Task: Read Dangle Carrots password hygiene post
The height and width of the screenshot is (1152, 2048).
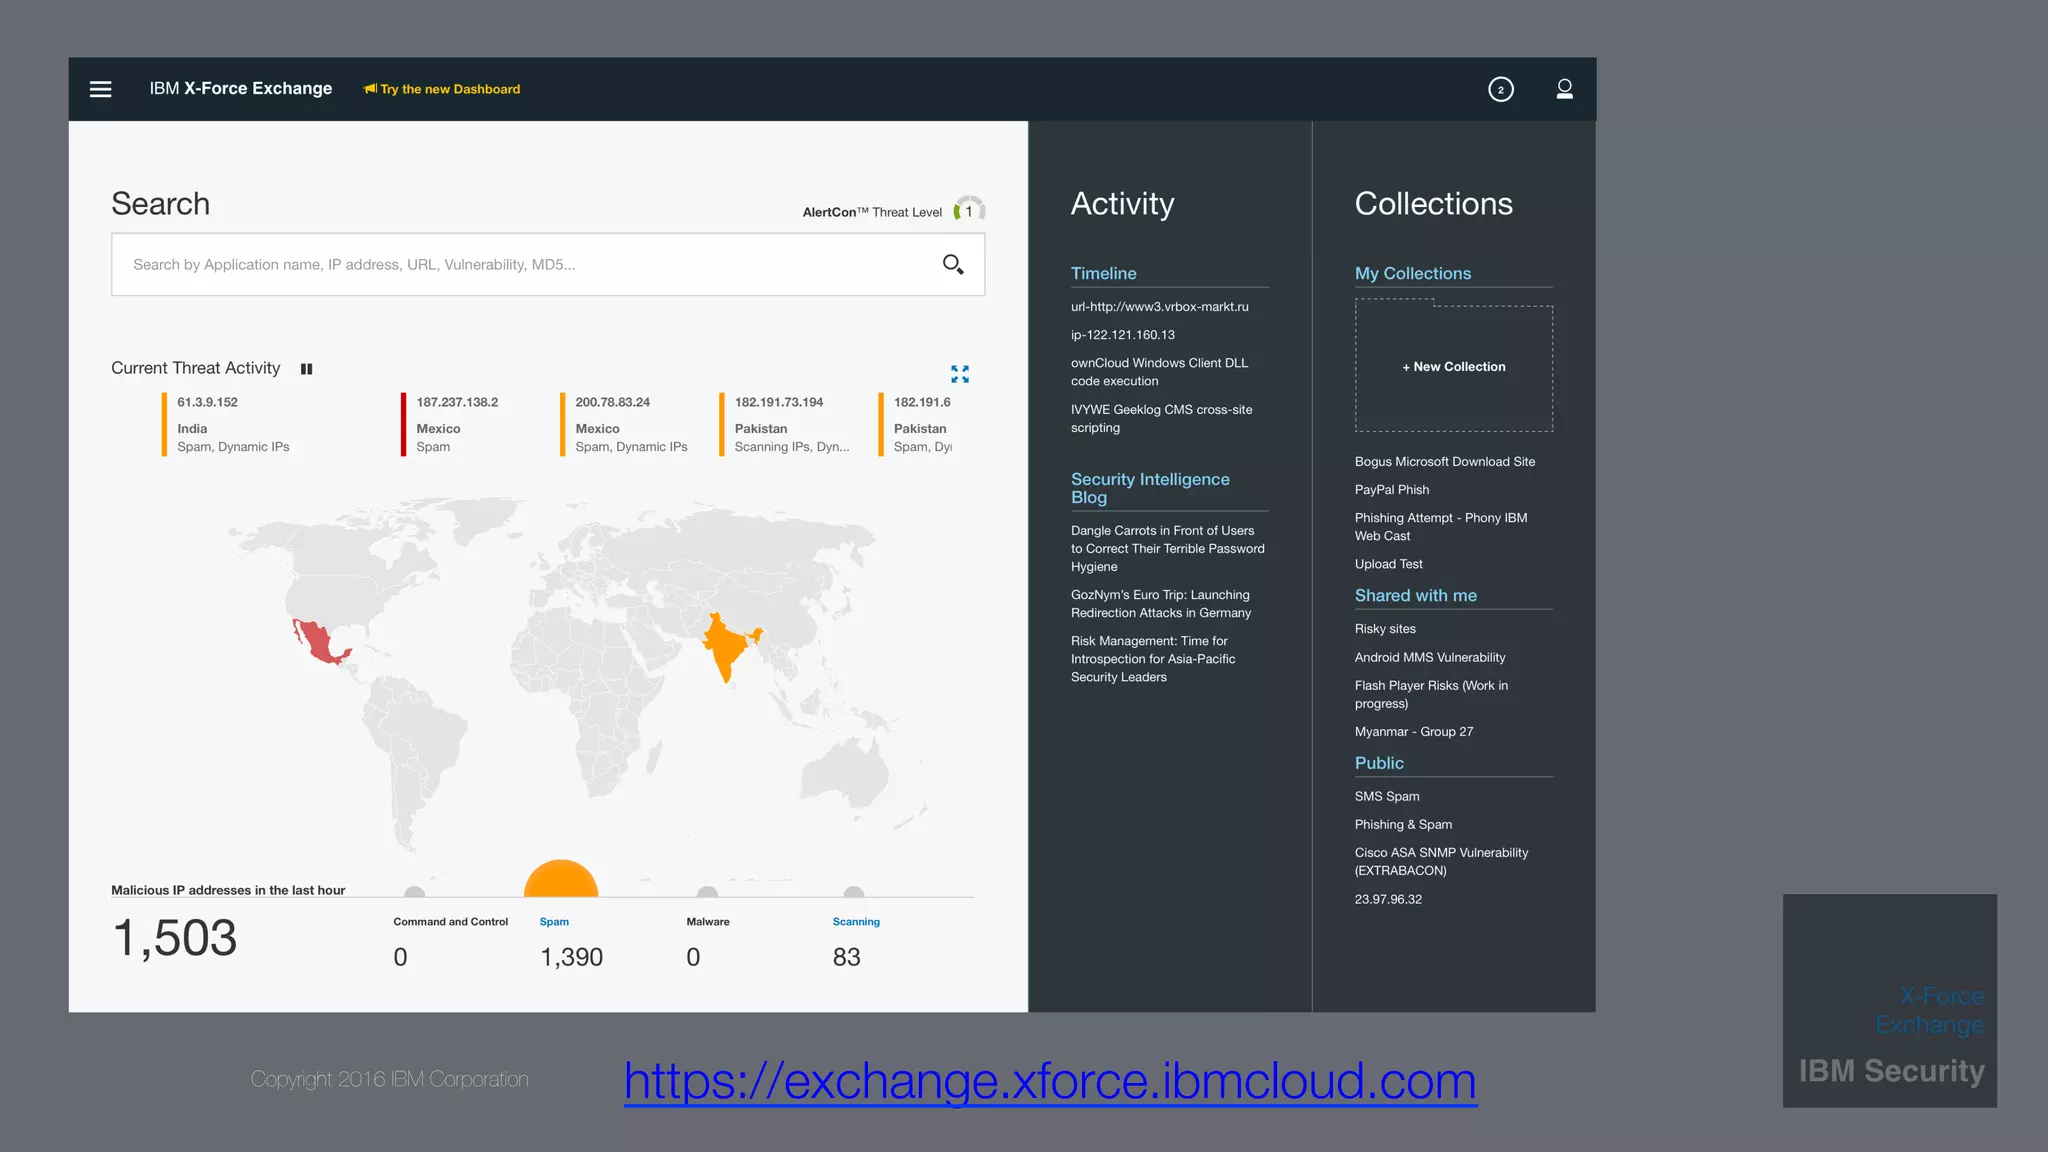Action: click(x=1167, y=548)
